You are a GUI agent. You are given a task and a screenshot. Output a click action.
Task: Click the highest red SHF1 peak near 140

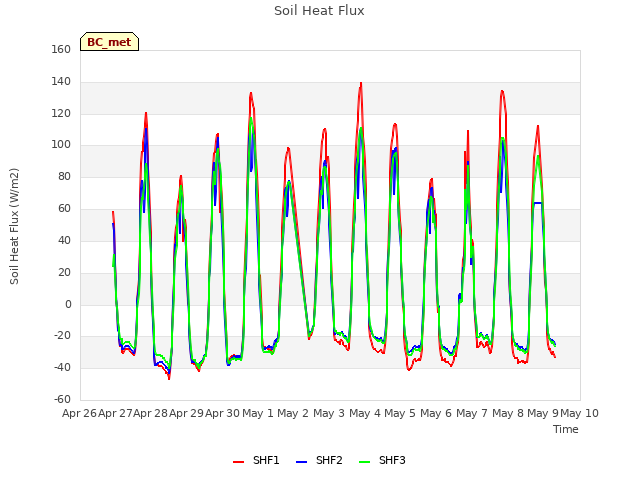click(x=361, y=84)
